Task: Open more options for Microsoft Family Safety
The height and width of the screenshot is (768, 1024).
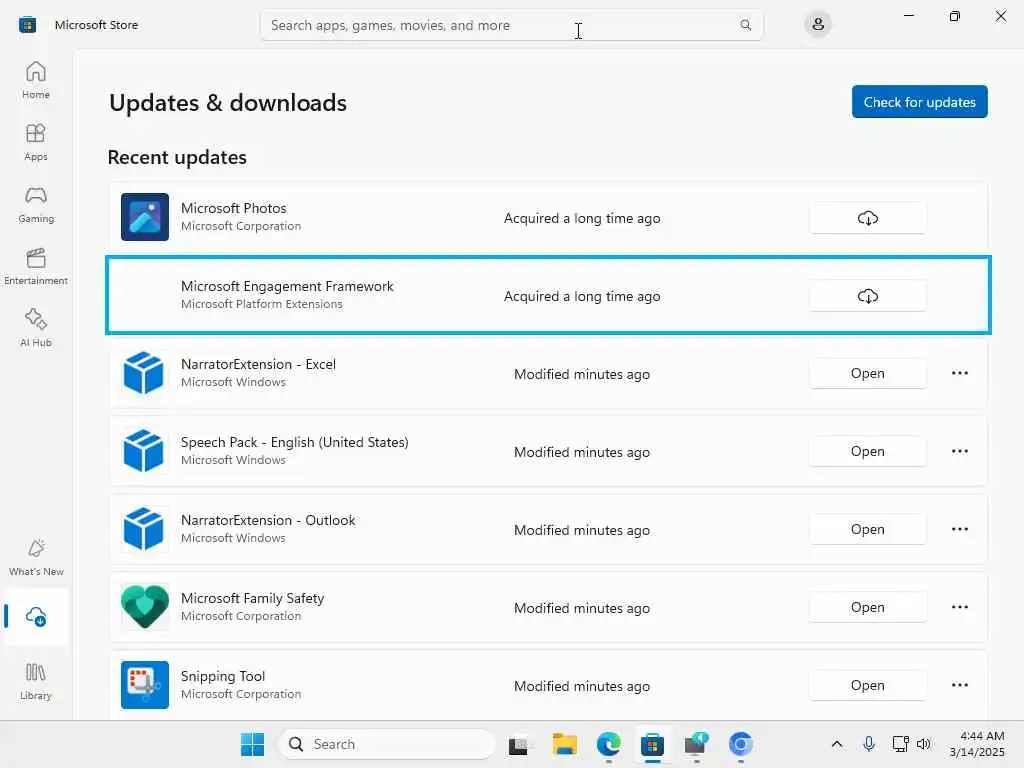Action: point(959,607)
